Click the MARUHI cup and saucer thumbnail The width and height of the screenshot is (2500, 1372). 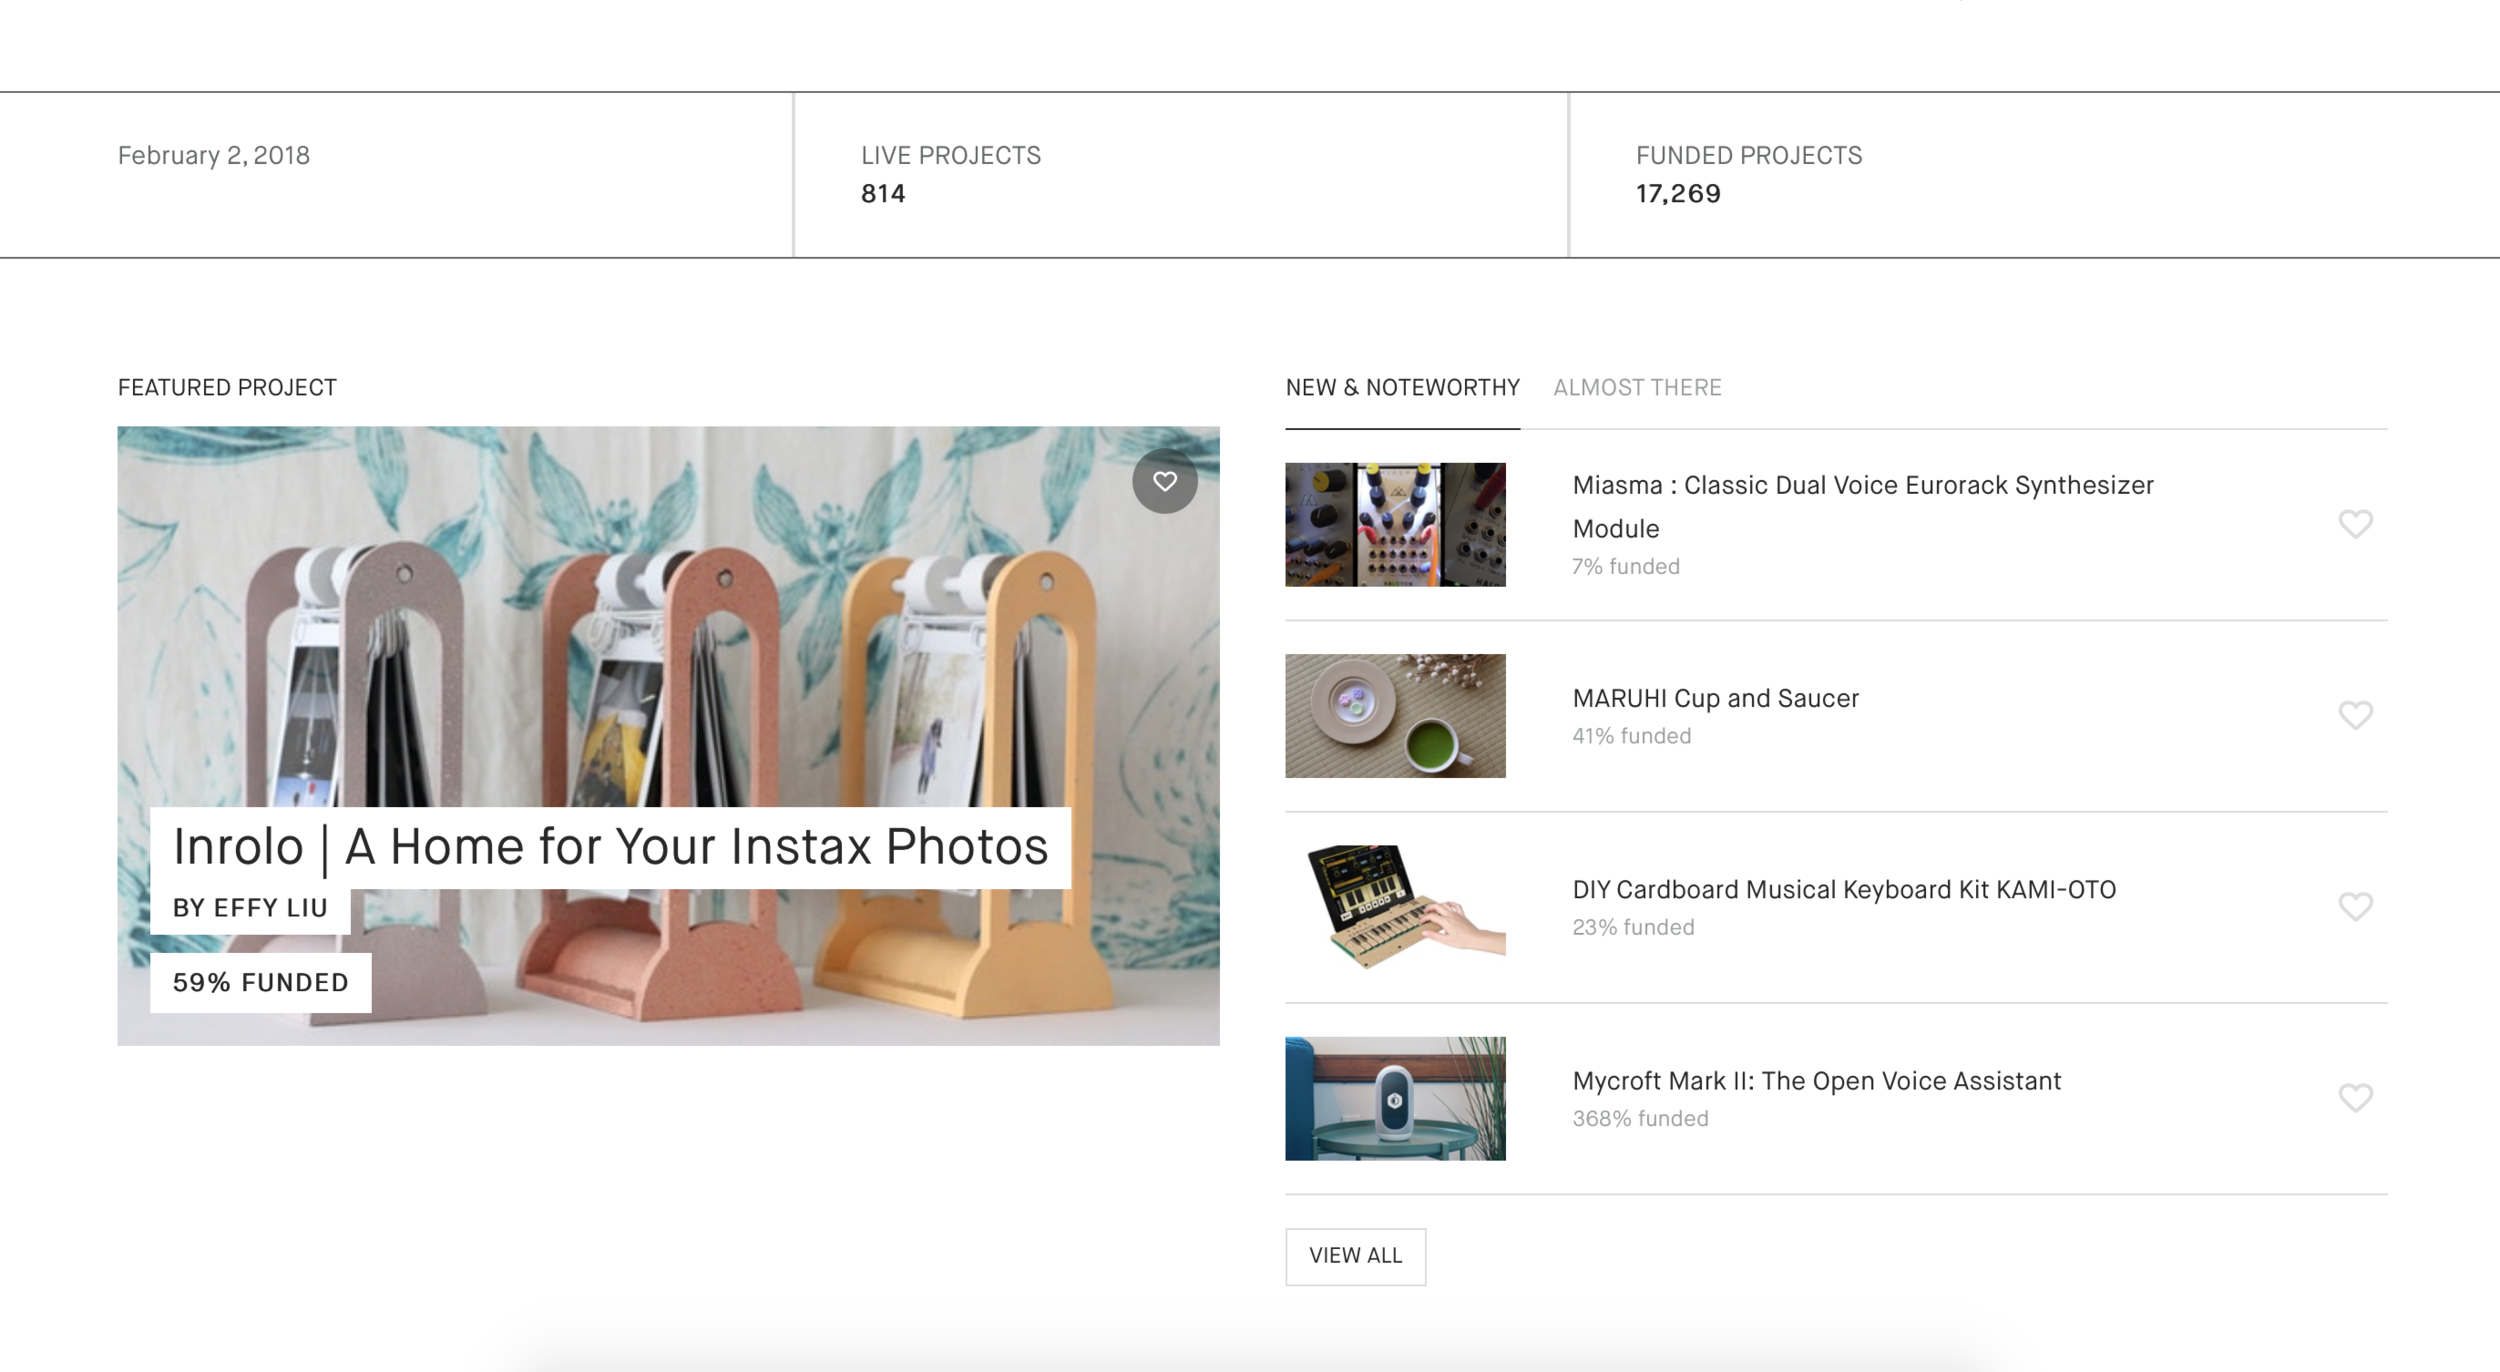(1395, 716)
